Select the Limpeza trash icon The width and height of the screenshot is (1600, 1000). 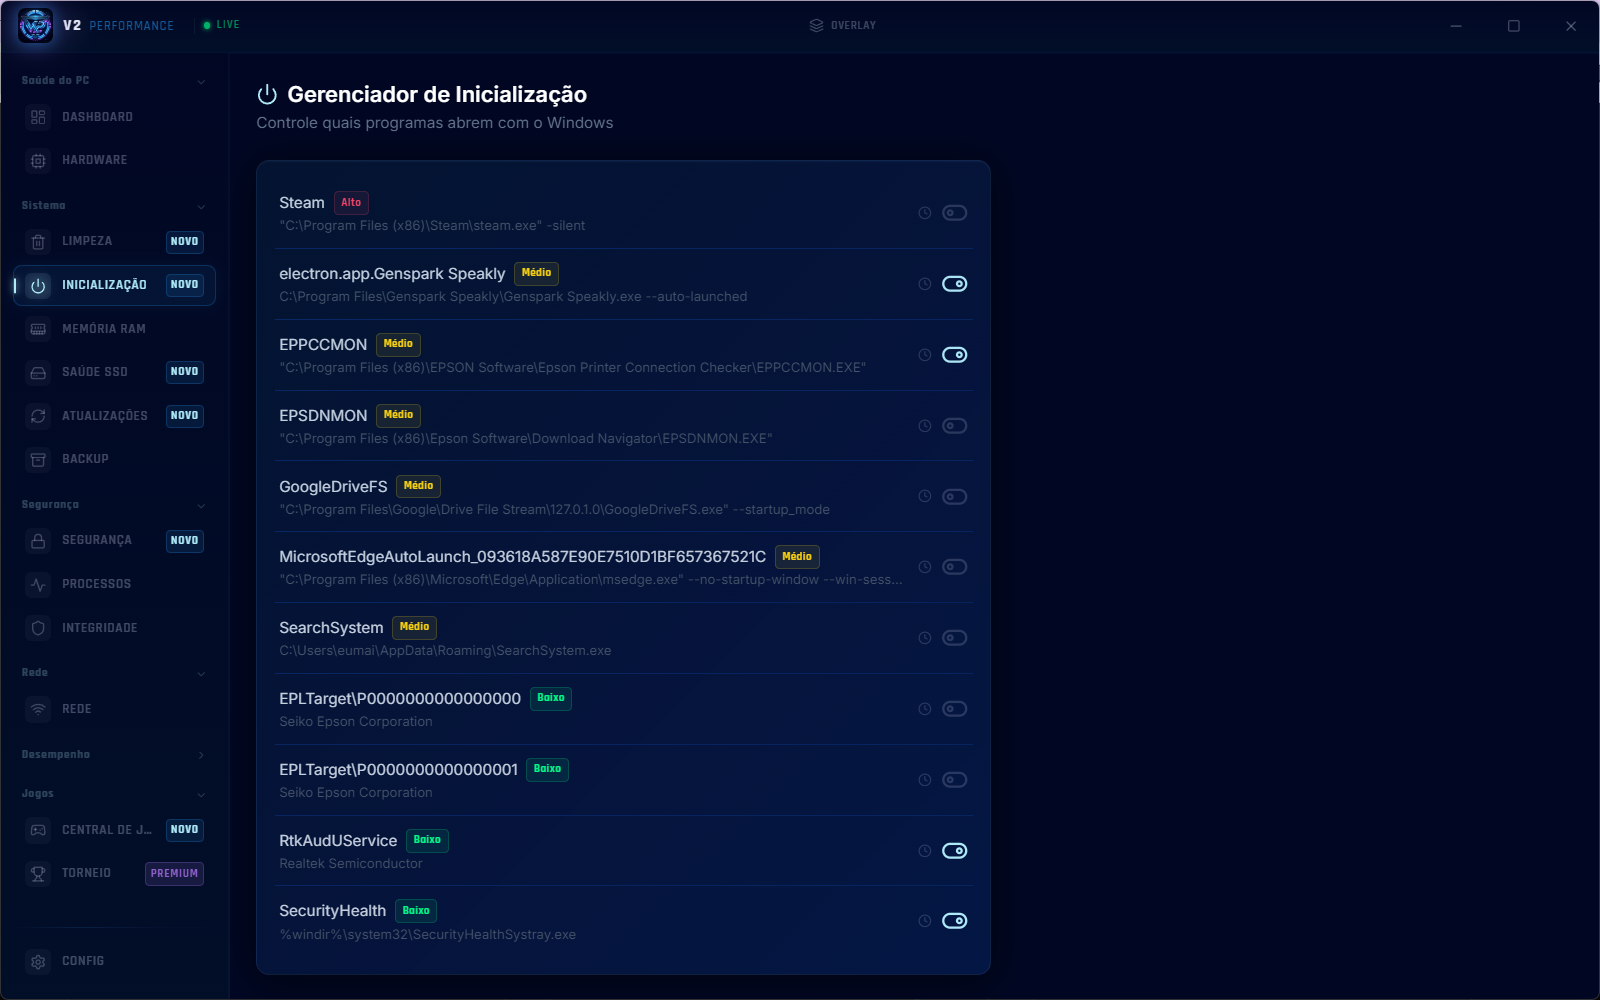click(x=38, y=241)
